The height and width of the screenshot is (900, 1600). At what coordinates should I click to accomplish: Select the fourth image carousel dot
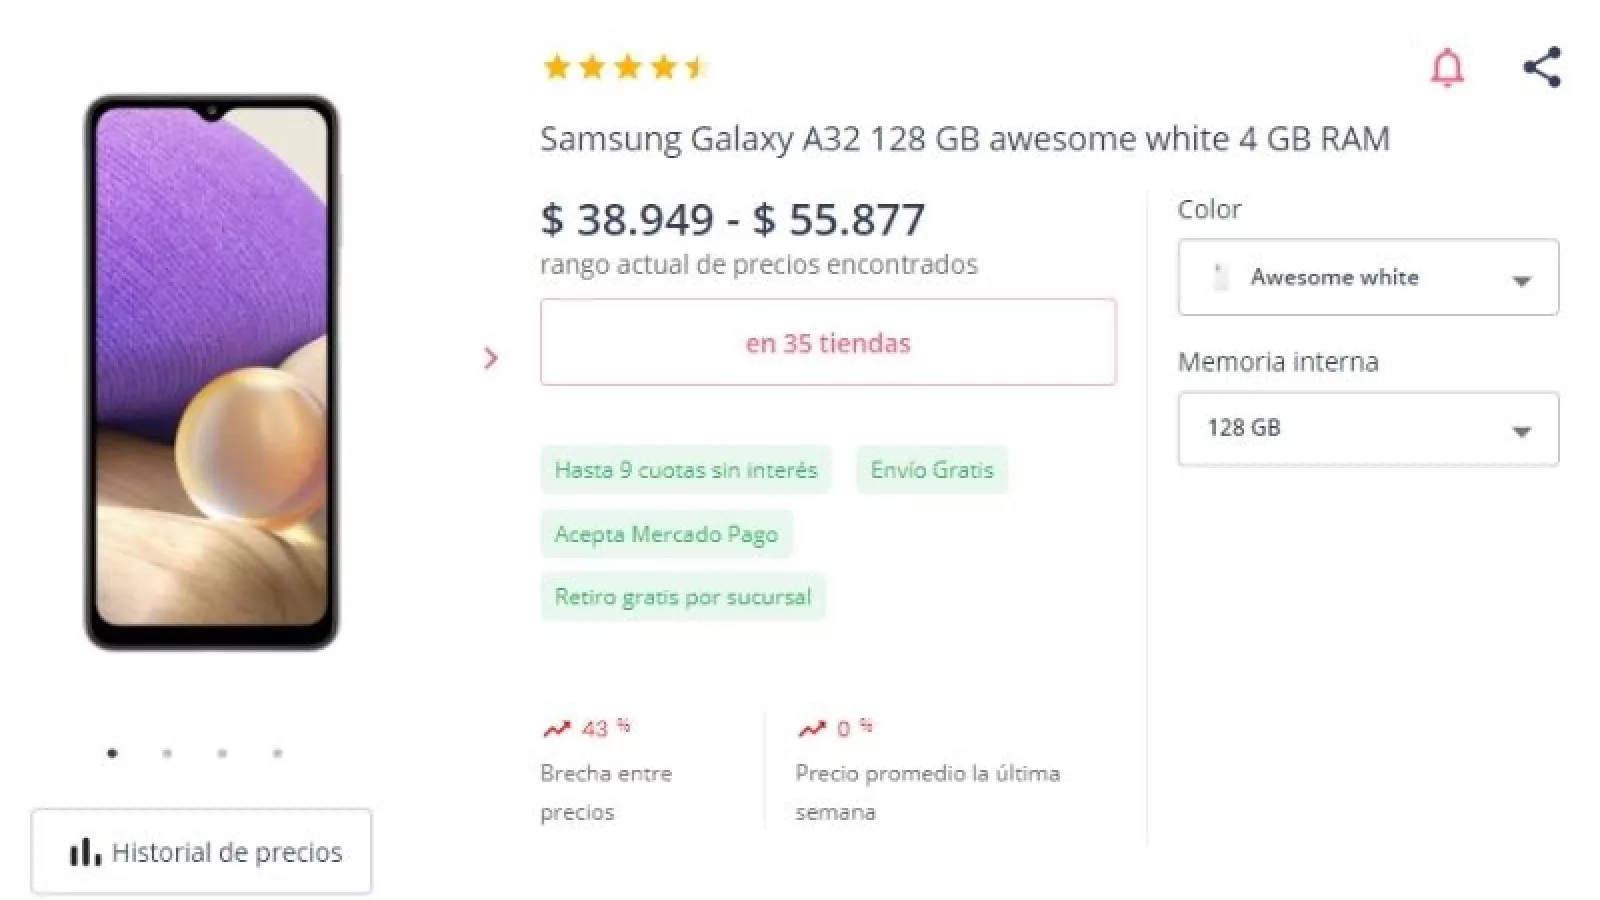click(277, 753)
